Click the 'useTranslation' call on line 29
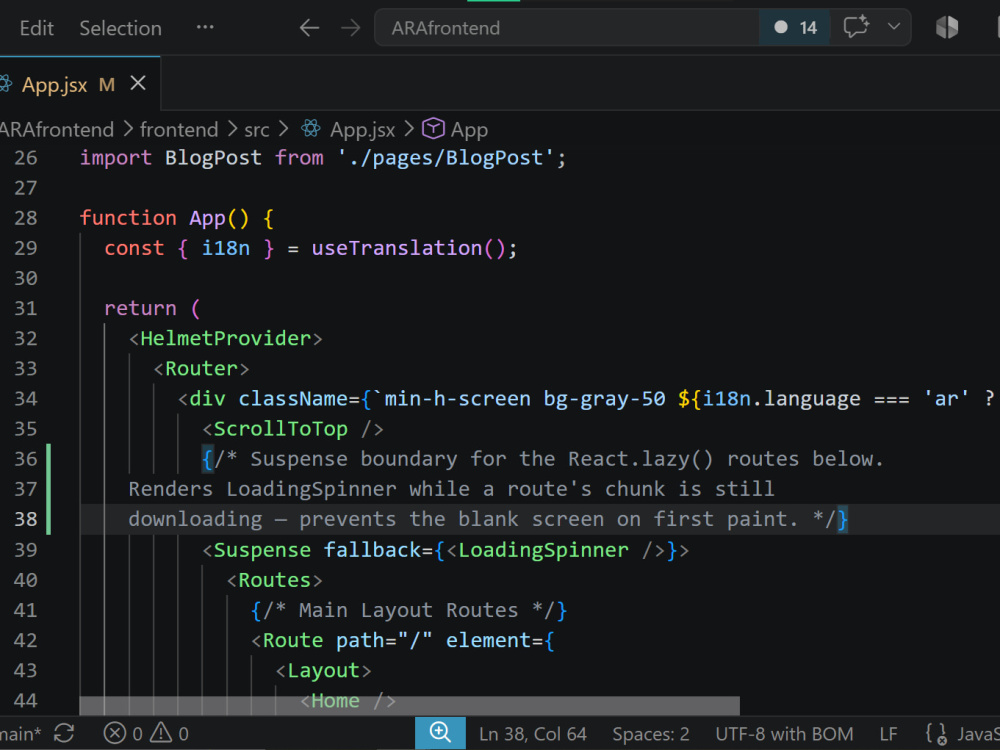 point(397,248)
